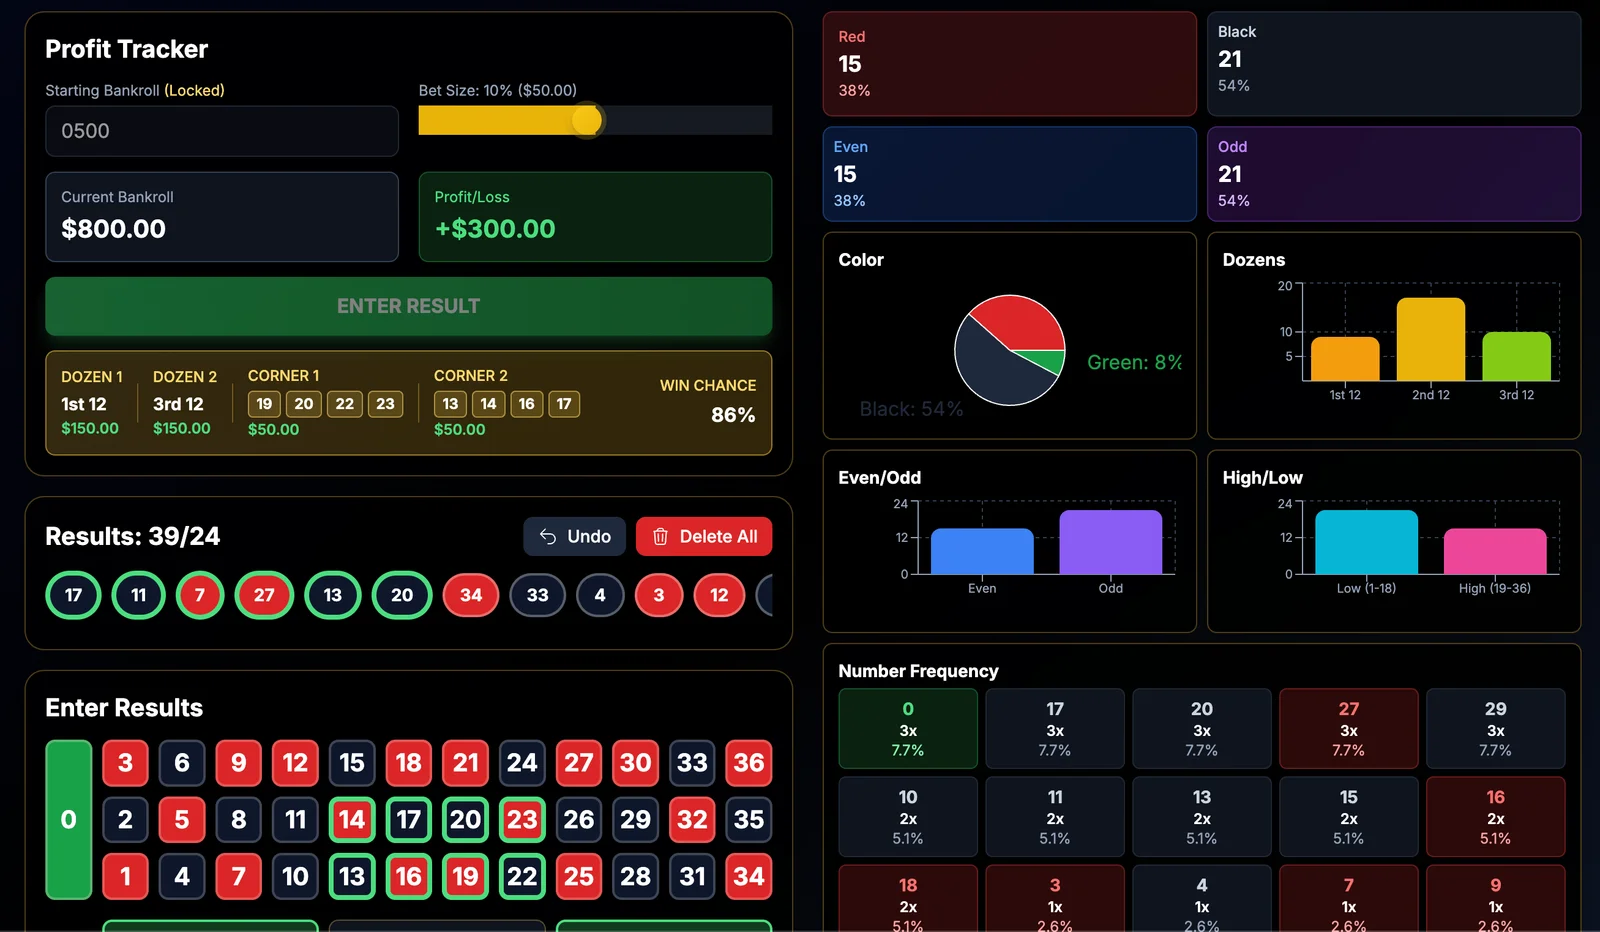The image size is (1600, 932).
Task: Select green 0 in Enter Results grid
Action: point(69,820)
